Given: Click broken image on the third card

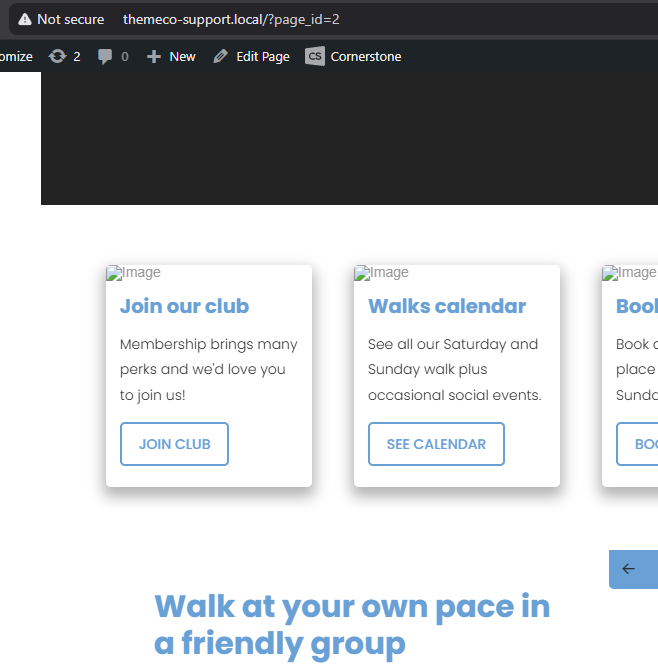Looking at the screenshot, I should click(629, 272).
